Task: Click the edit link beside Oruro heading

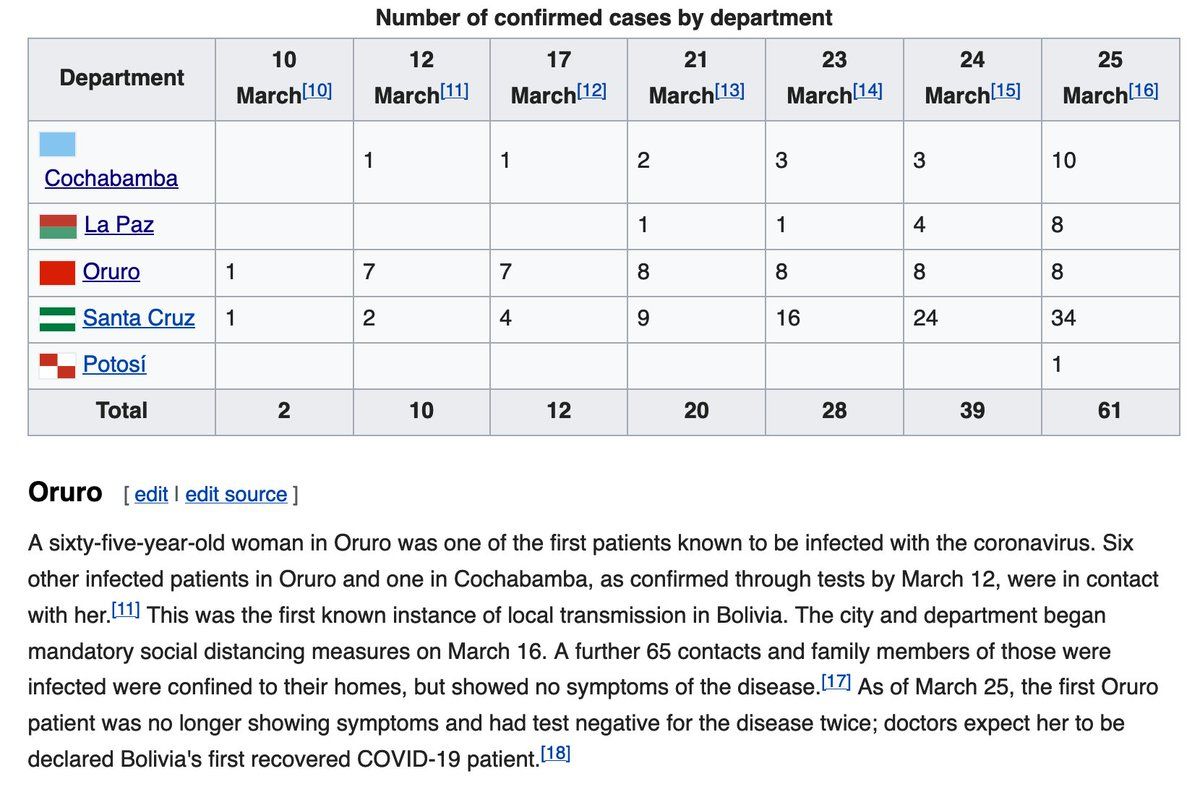Action: 151,495
